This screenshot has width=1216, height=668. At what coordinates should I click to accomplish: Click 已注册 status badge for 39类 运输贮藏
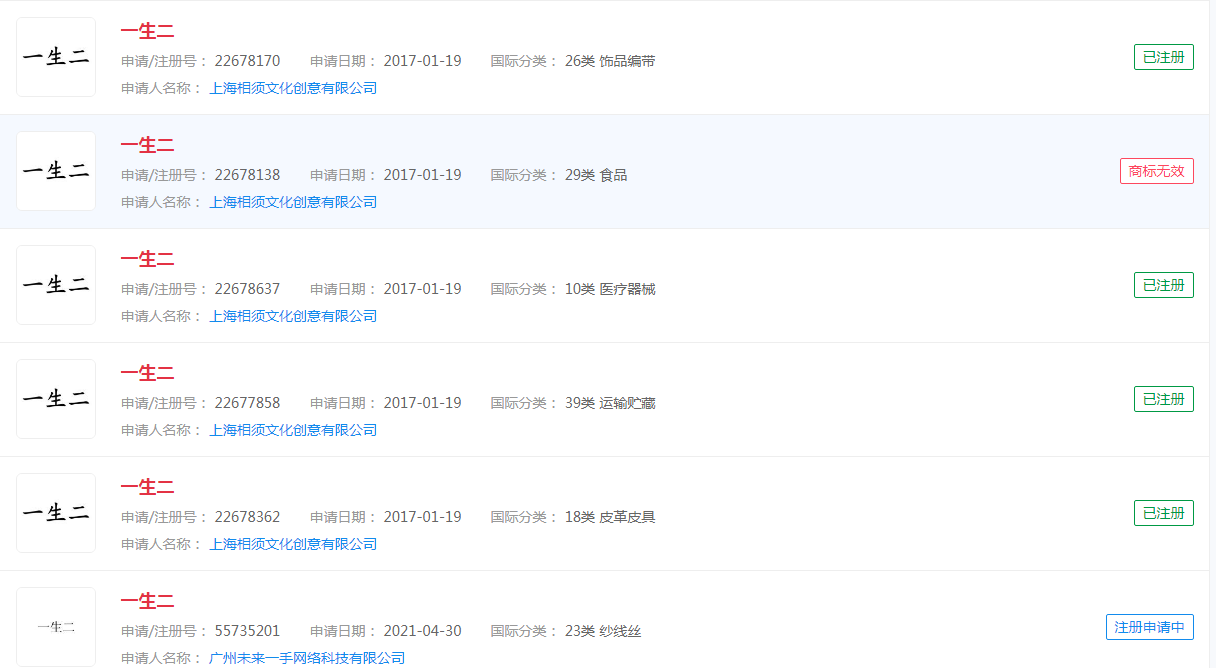click(x=1163, y=399)
